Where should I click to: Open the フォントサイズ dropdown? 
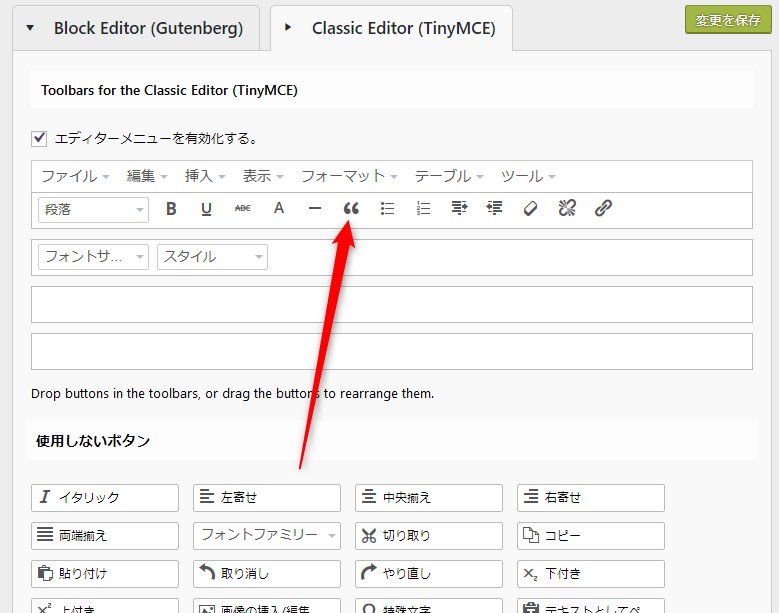93,257
